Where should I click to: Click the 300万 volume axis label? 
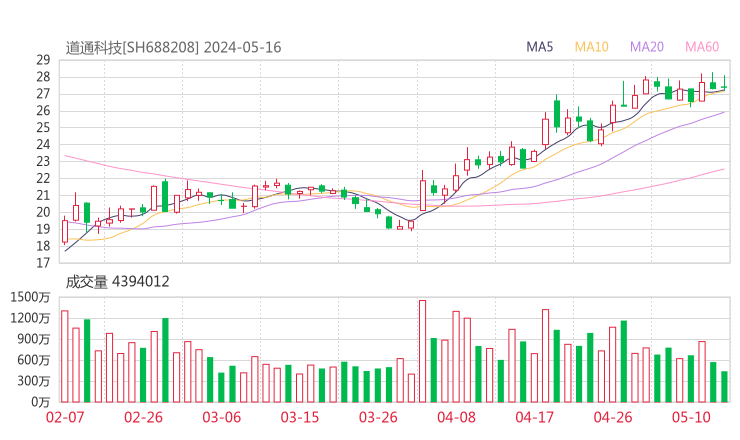click(x=34, y=381)
